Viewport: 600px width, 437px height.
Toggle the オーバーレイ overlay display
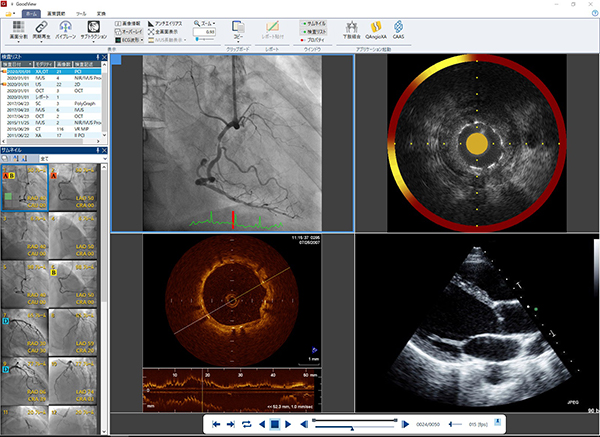pos(129,30)
